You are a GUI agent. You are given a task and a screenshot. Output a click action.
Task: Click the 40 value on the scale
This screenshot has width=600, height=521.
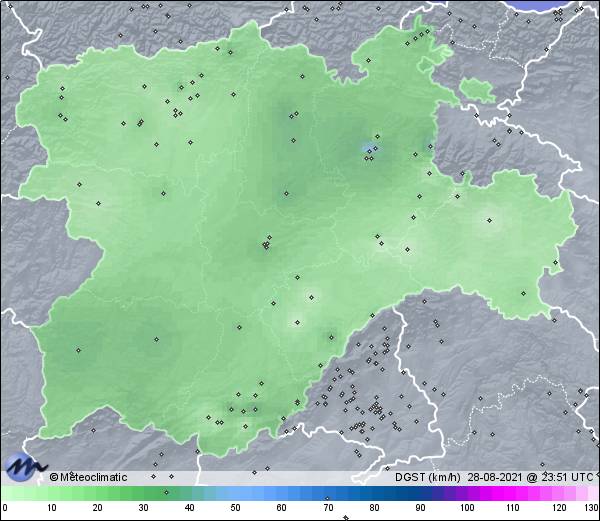[189, 508]
